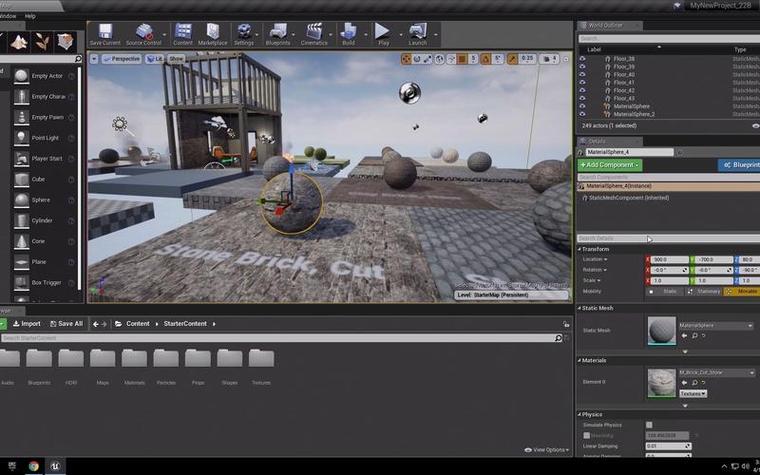760x475 pixels.
Task: Click the Blueprint button in Details
Action: (740, 165)
